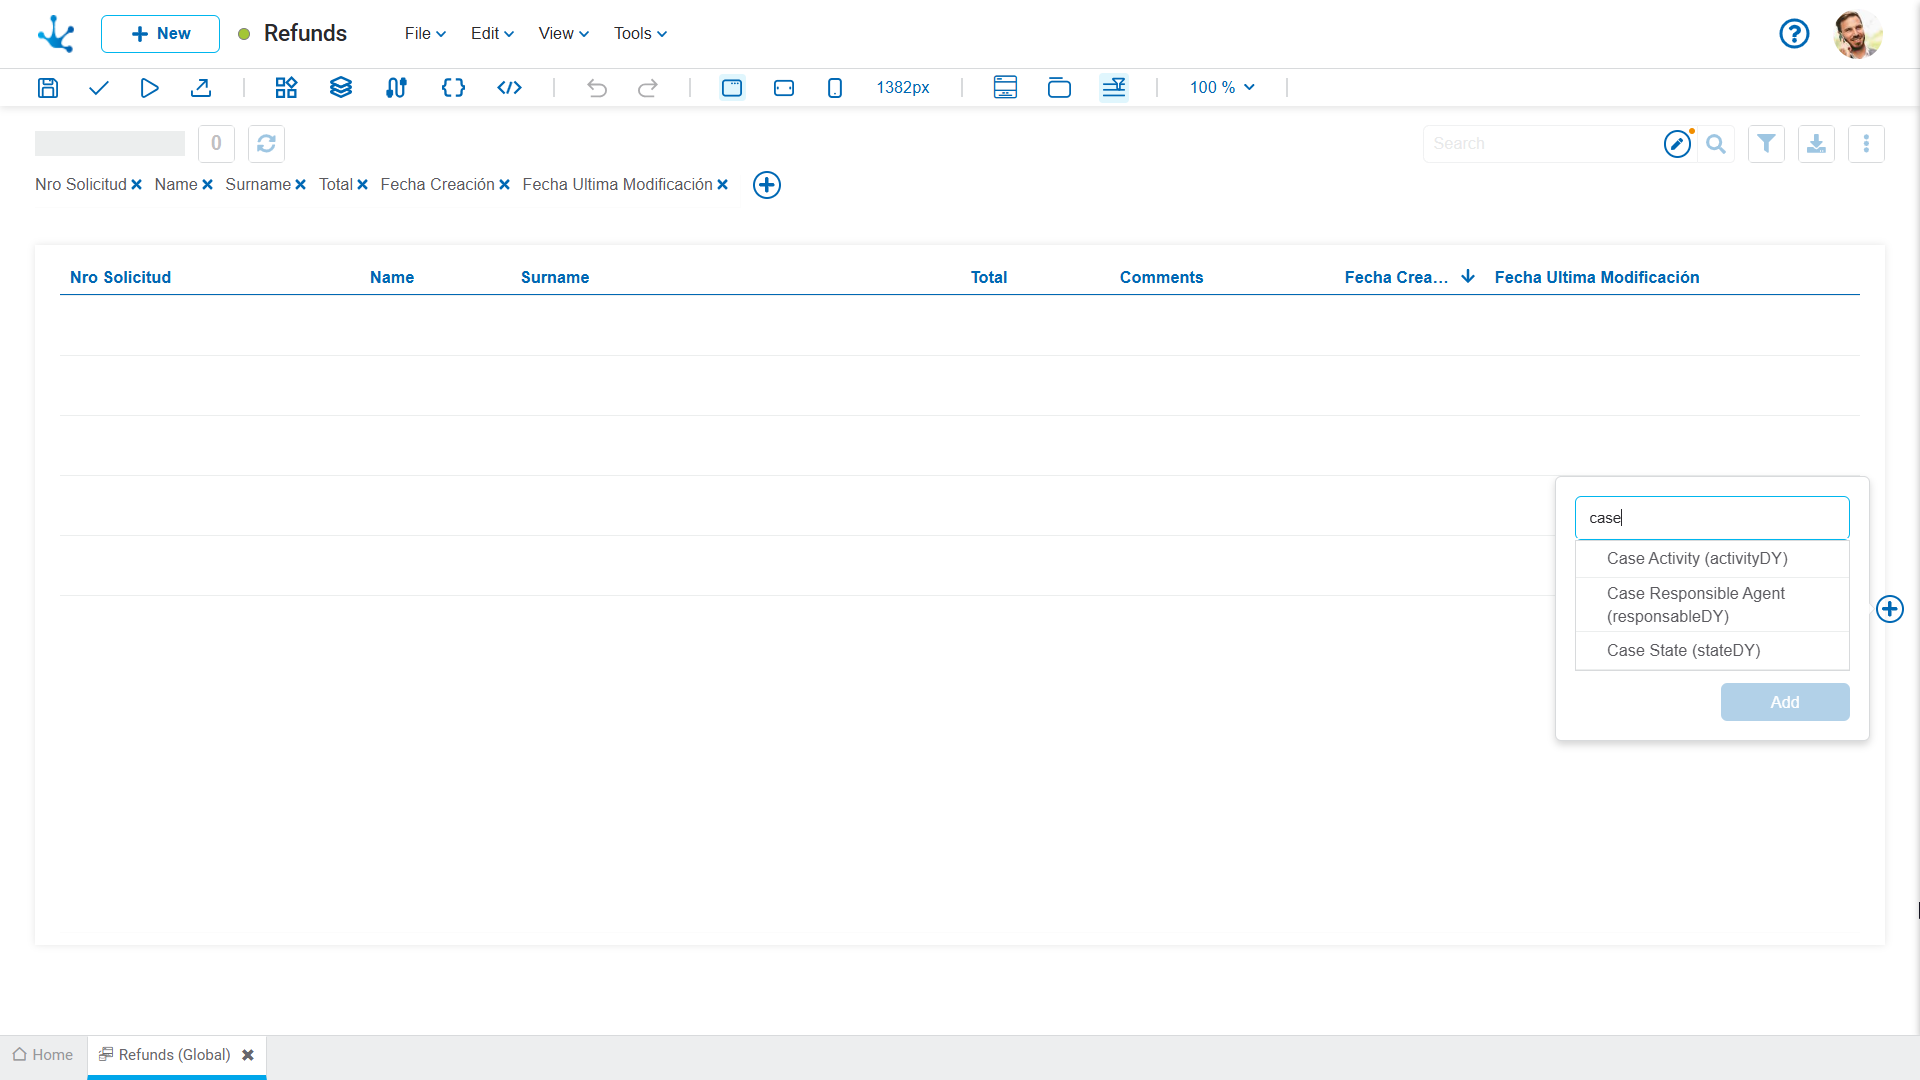Screen dimensions: 1920x1080
Task: Open the layers stack icon
Action: [x=341, y=88]
